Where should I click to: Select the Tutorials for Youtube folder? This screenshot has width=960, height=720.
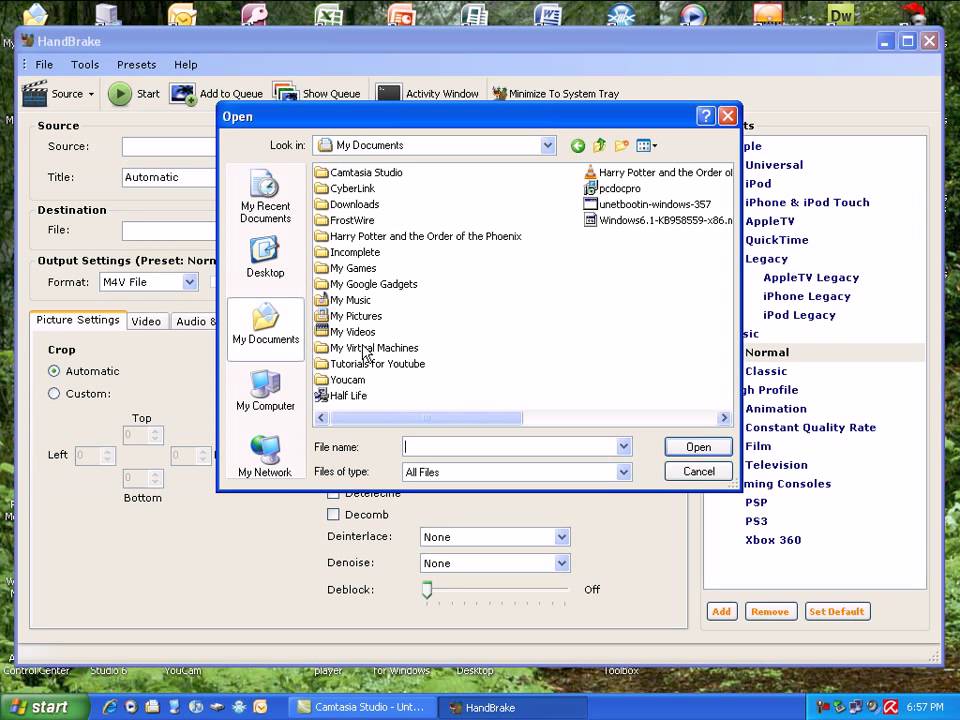click(370, 364)
